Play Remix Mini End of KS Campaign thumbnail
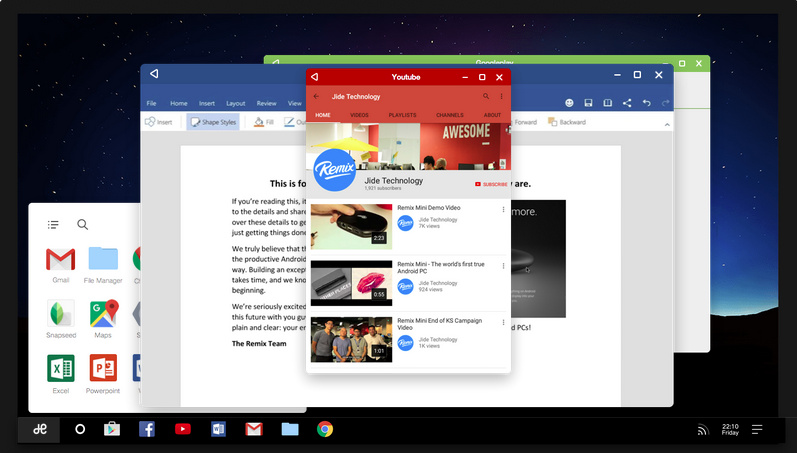The image size is (797, 453). [351, 340]
